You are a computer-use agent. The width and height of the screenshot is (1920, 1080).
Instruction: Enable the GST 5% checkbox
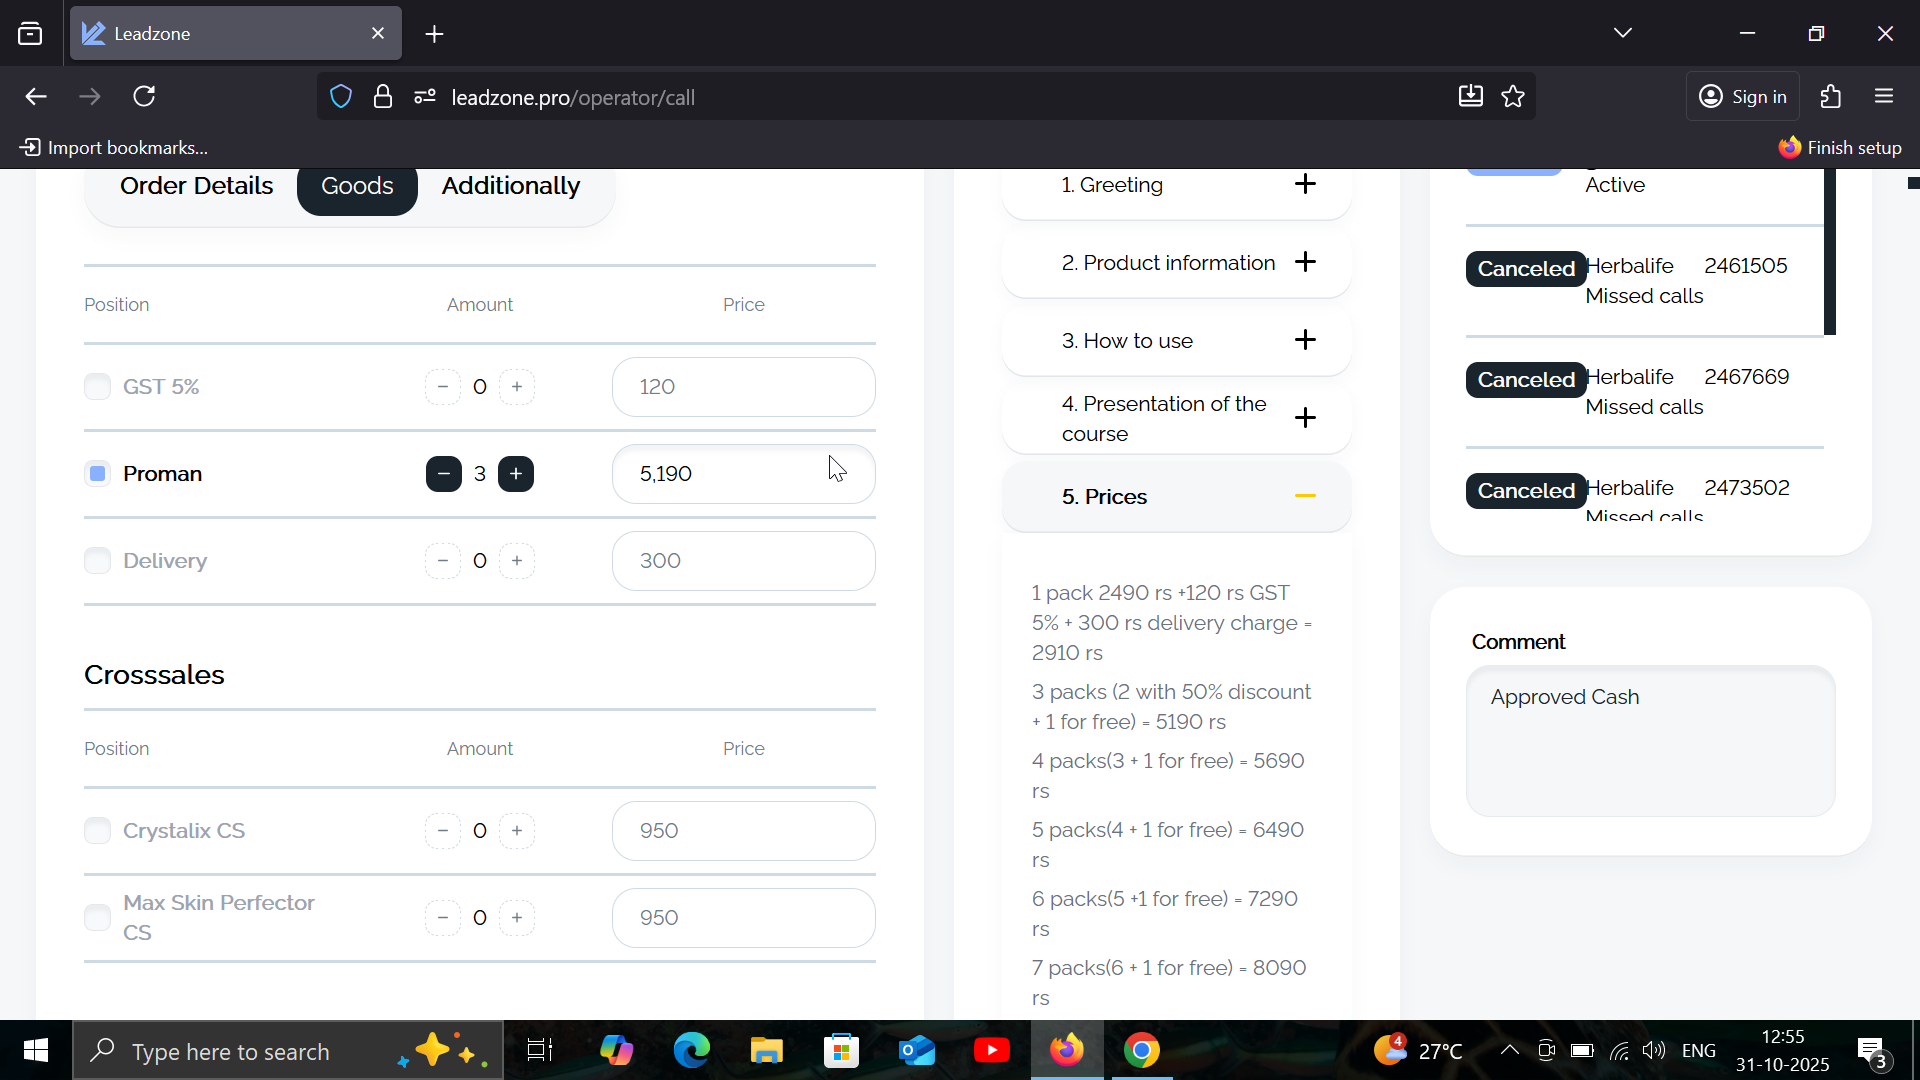tap(97, 387)
